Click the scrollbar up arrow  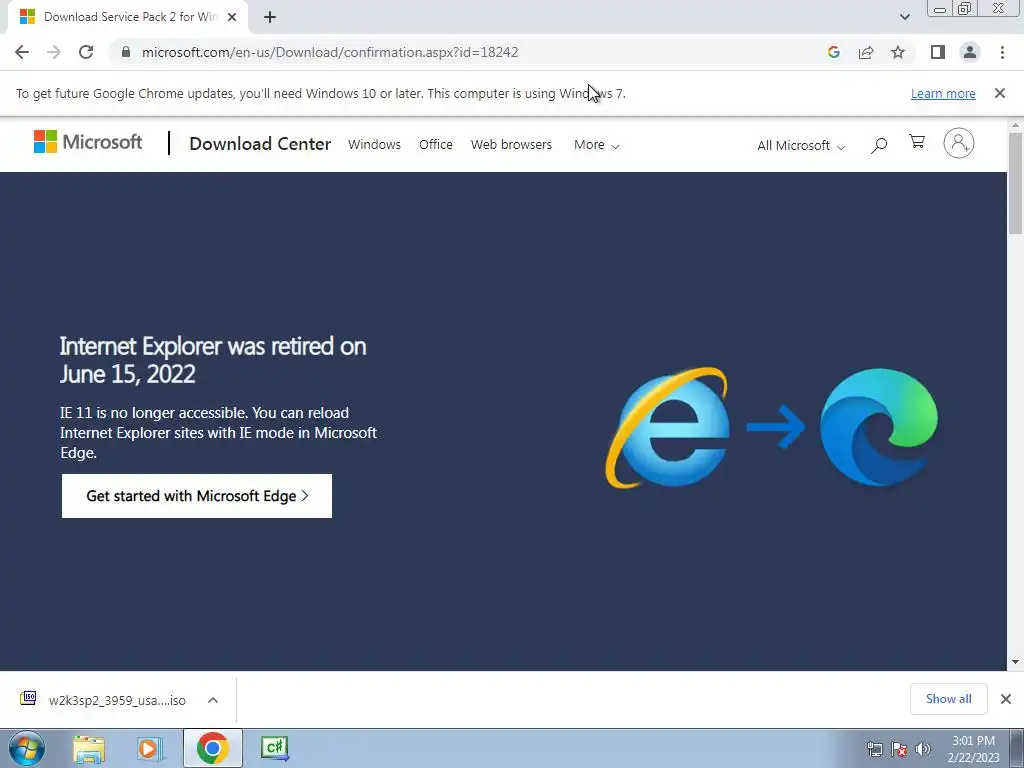[1015, 125]
